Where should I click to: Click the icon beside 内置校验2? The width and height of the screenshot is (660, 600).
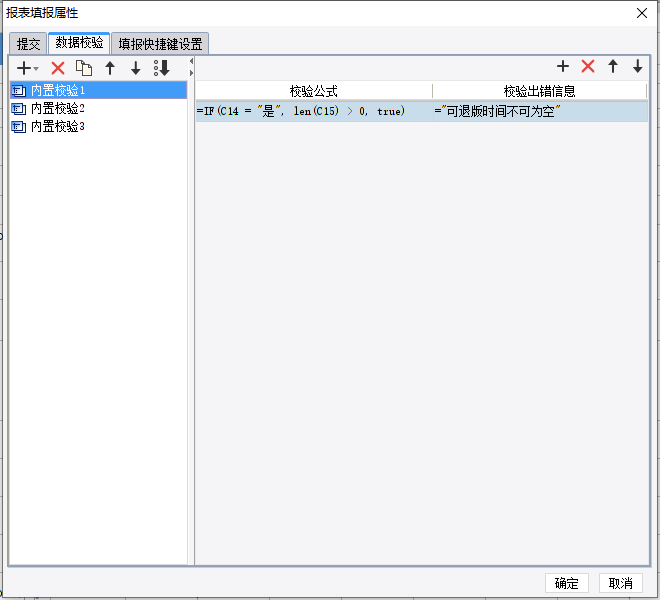click(19, 109)
